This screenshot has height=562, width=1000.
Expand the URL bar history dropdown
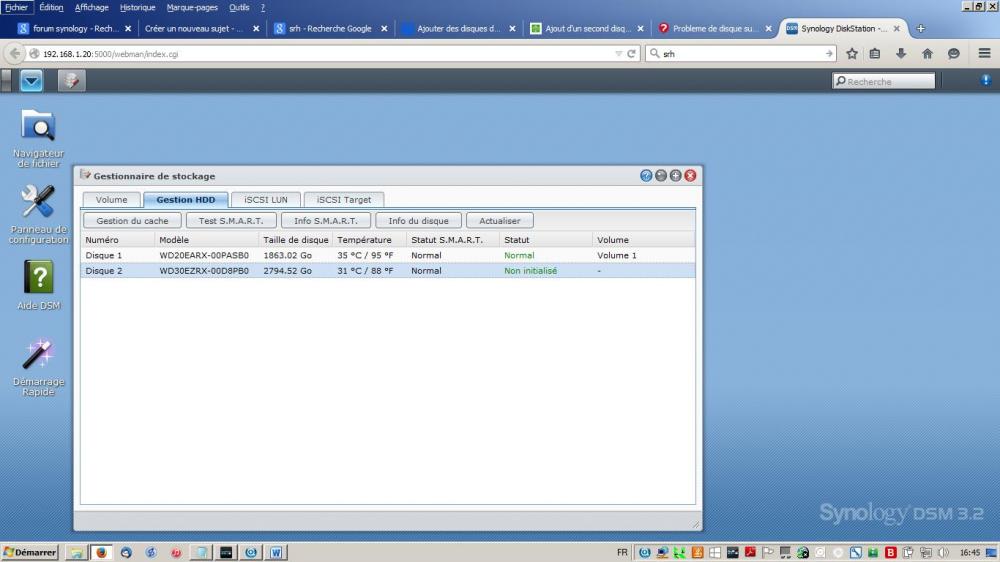617,53
